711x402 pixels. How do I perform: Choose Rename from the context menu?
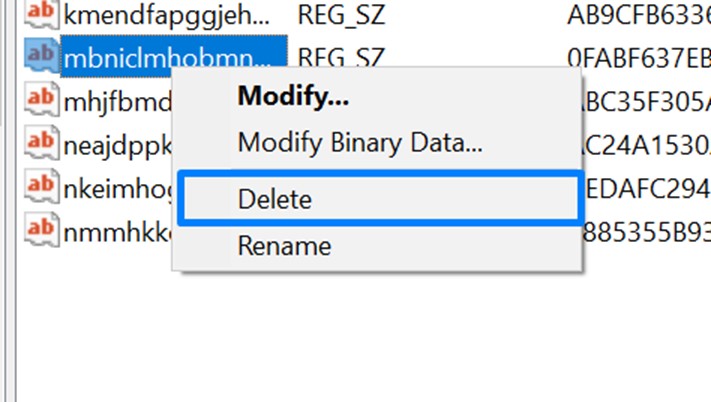coord(284,244)
